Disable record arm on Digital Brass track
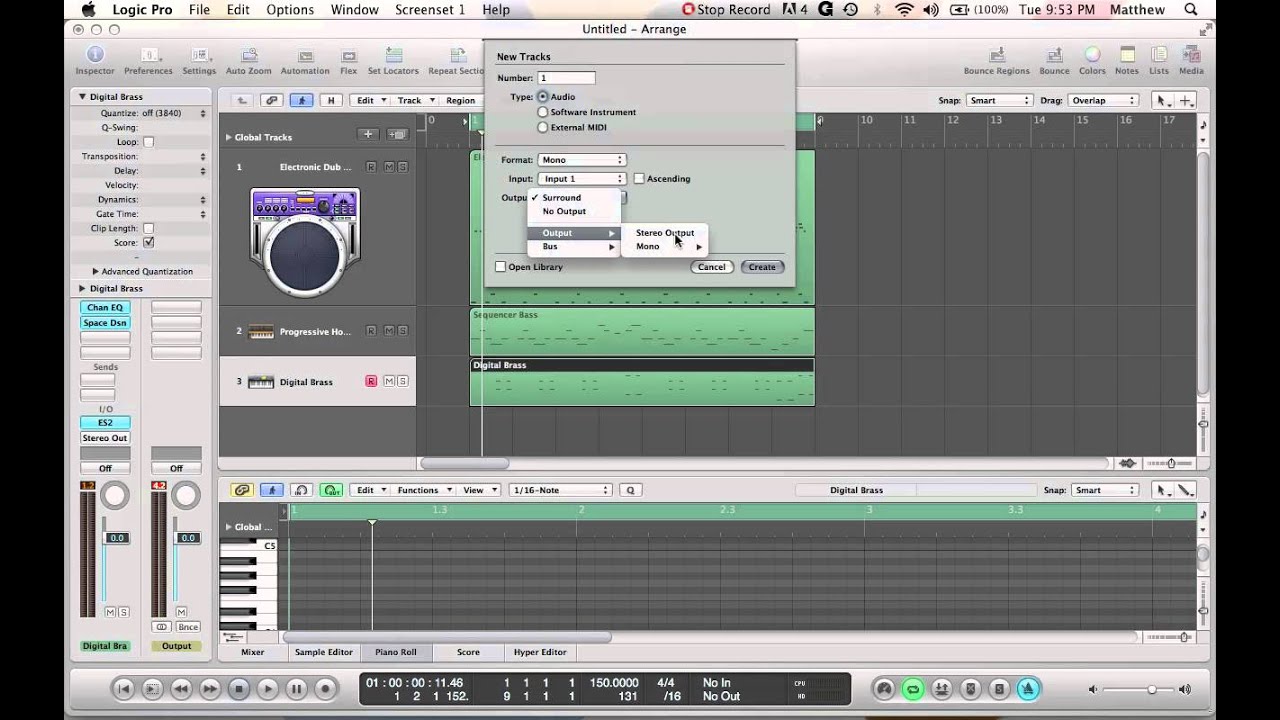The width and height of the screenshot is (1280, 720). (x=371, y=382)
